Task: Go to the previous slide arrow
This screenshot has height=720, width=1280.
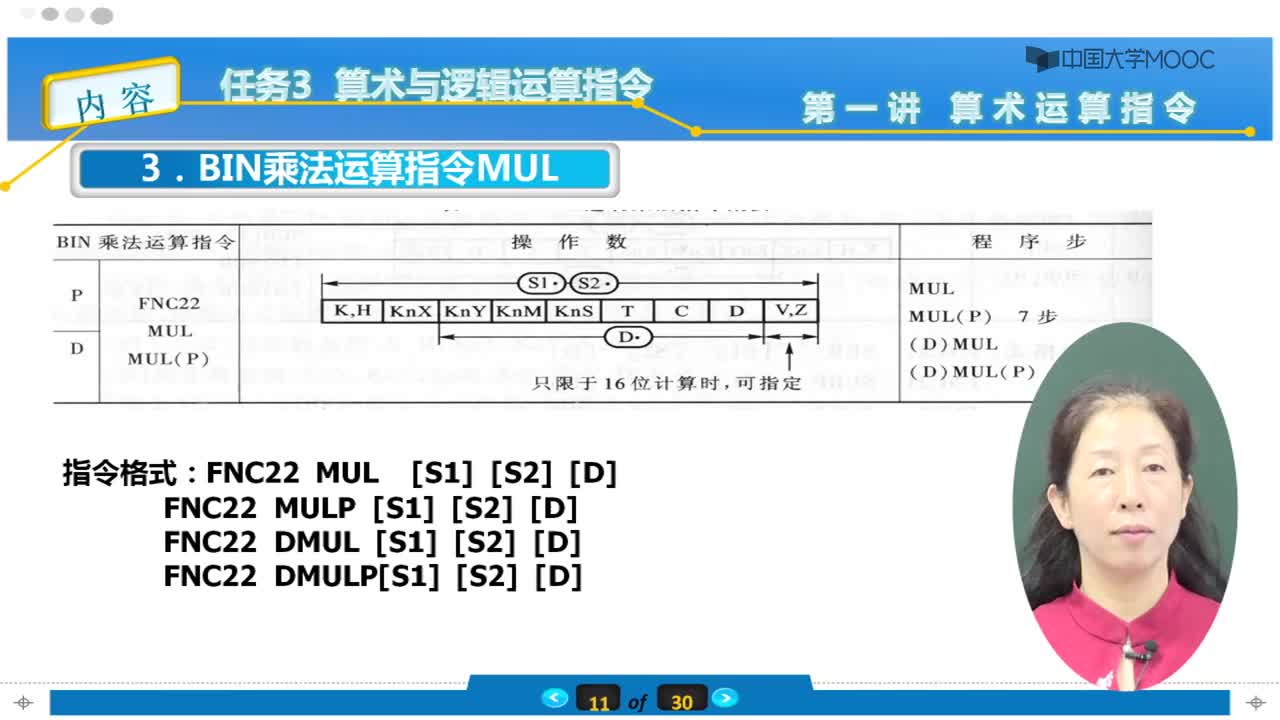Action: point(555,698)
